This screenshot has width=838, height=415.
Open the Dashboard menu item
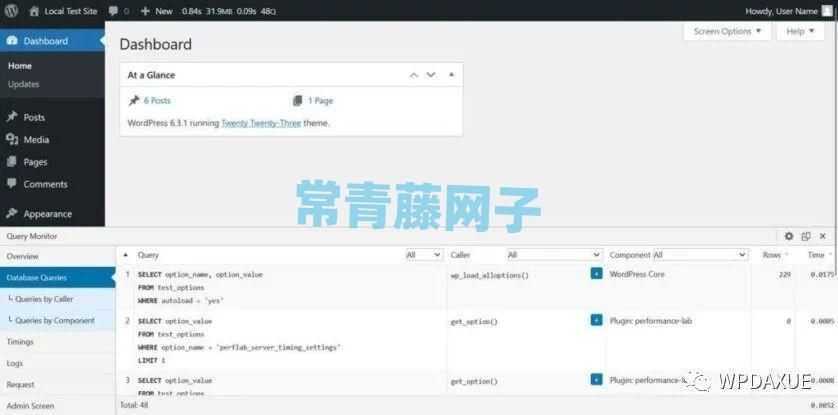pos(52,41)
